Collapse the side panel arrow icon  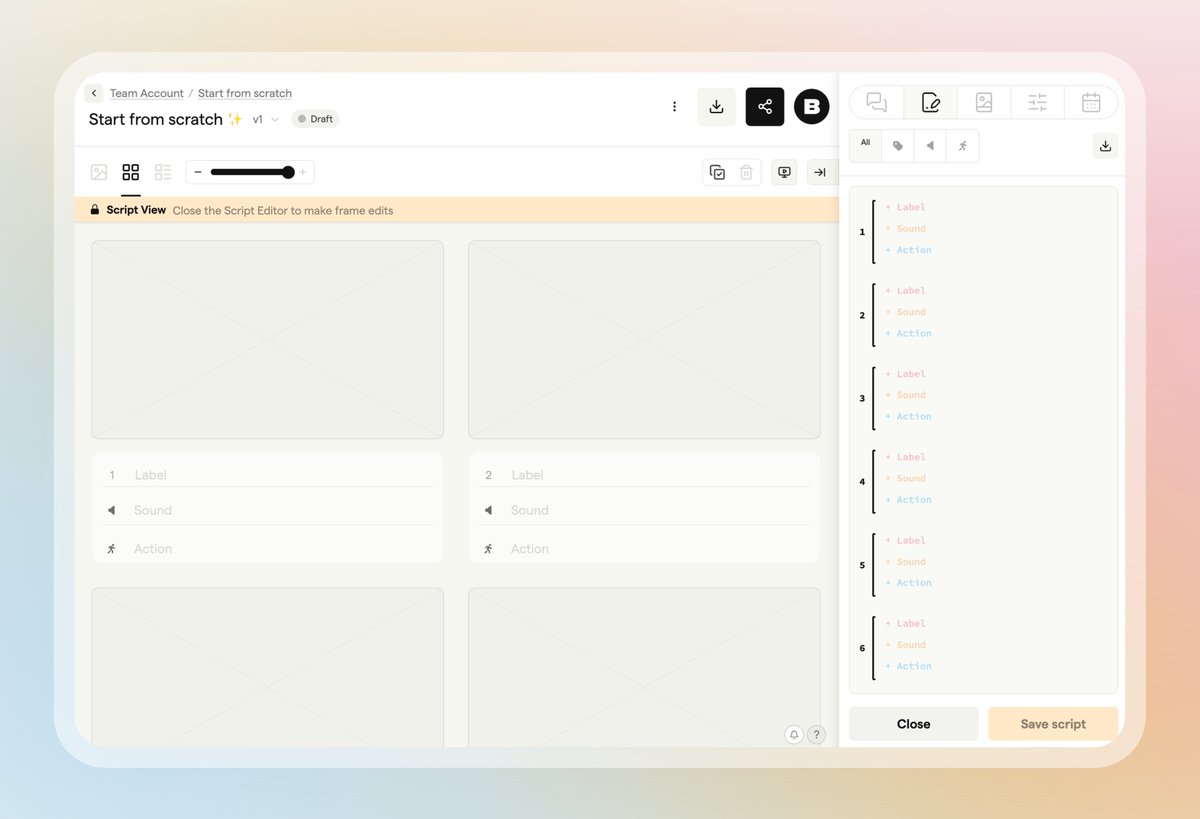coord(820,172)
